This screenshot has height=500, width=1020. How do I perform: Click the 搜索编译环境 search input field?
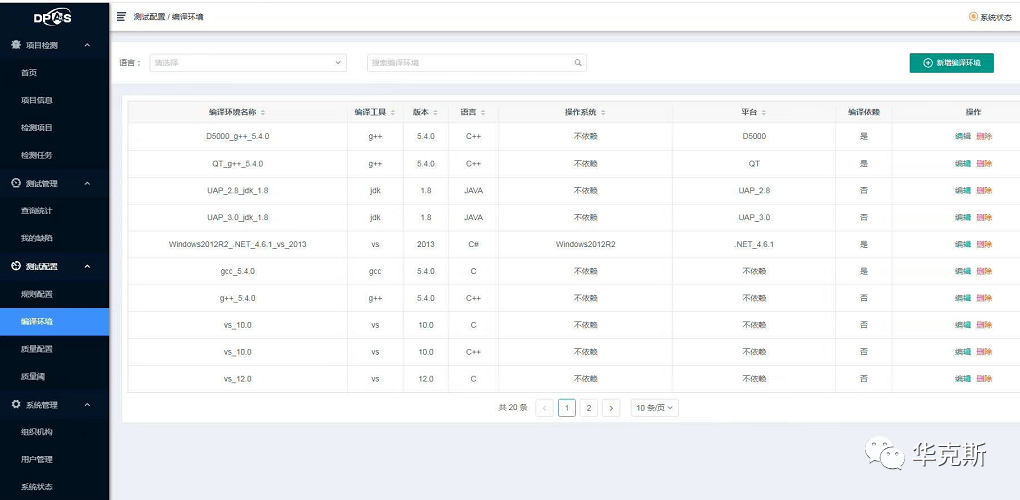click(x=468, y=63)
